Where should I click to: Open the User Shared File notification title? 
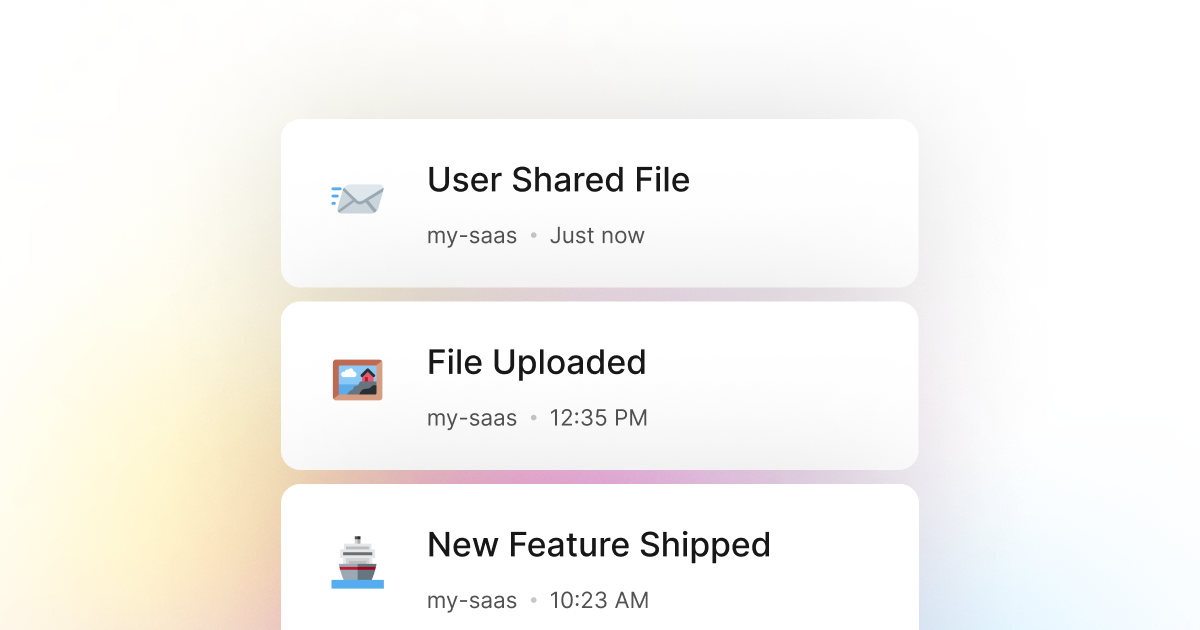[558, 180]
